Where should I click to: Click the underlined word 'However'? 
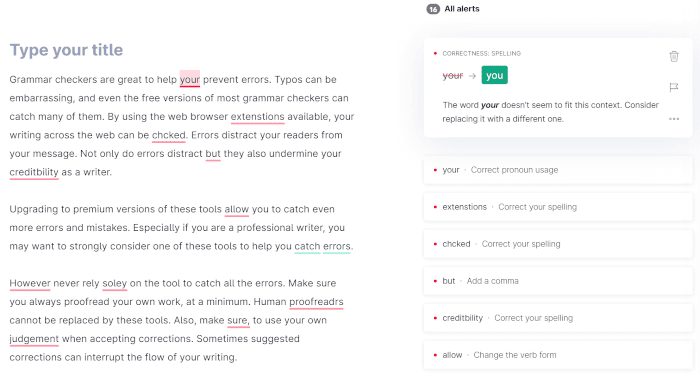pyautogui.click(x=30, y=283)
